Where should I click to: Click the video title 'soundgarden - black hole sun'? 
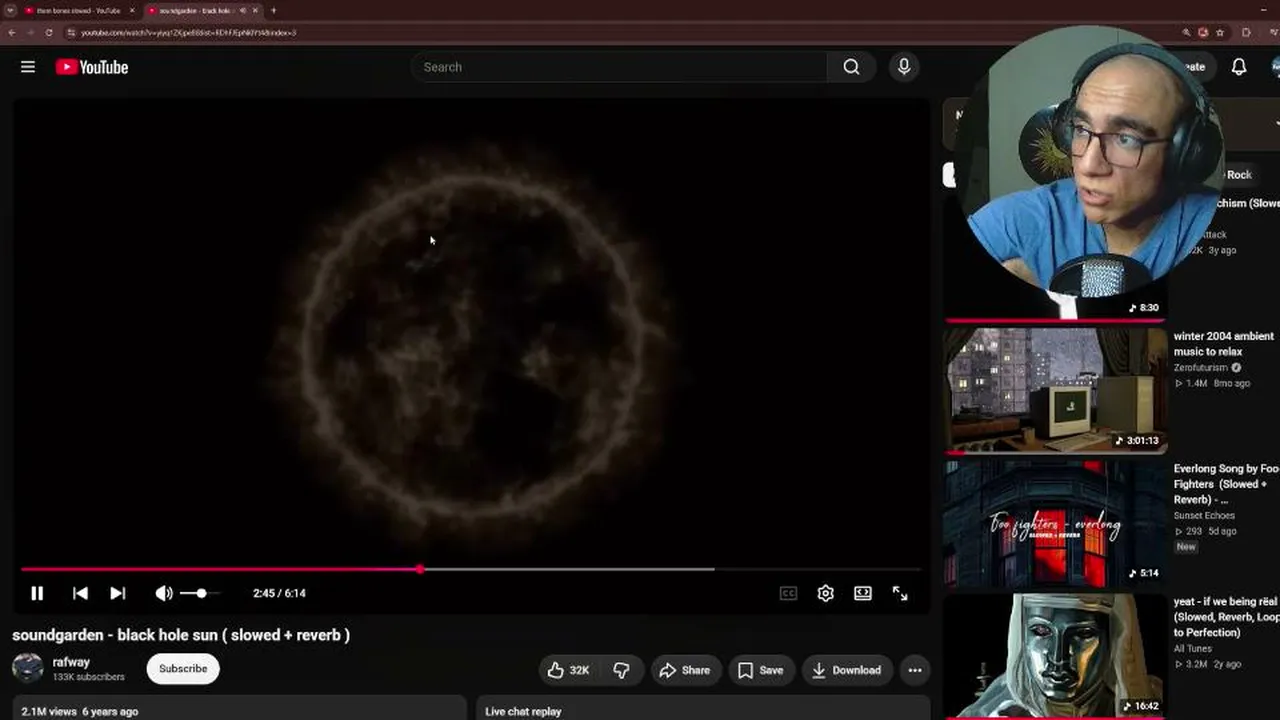(x=181, y=635)
